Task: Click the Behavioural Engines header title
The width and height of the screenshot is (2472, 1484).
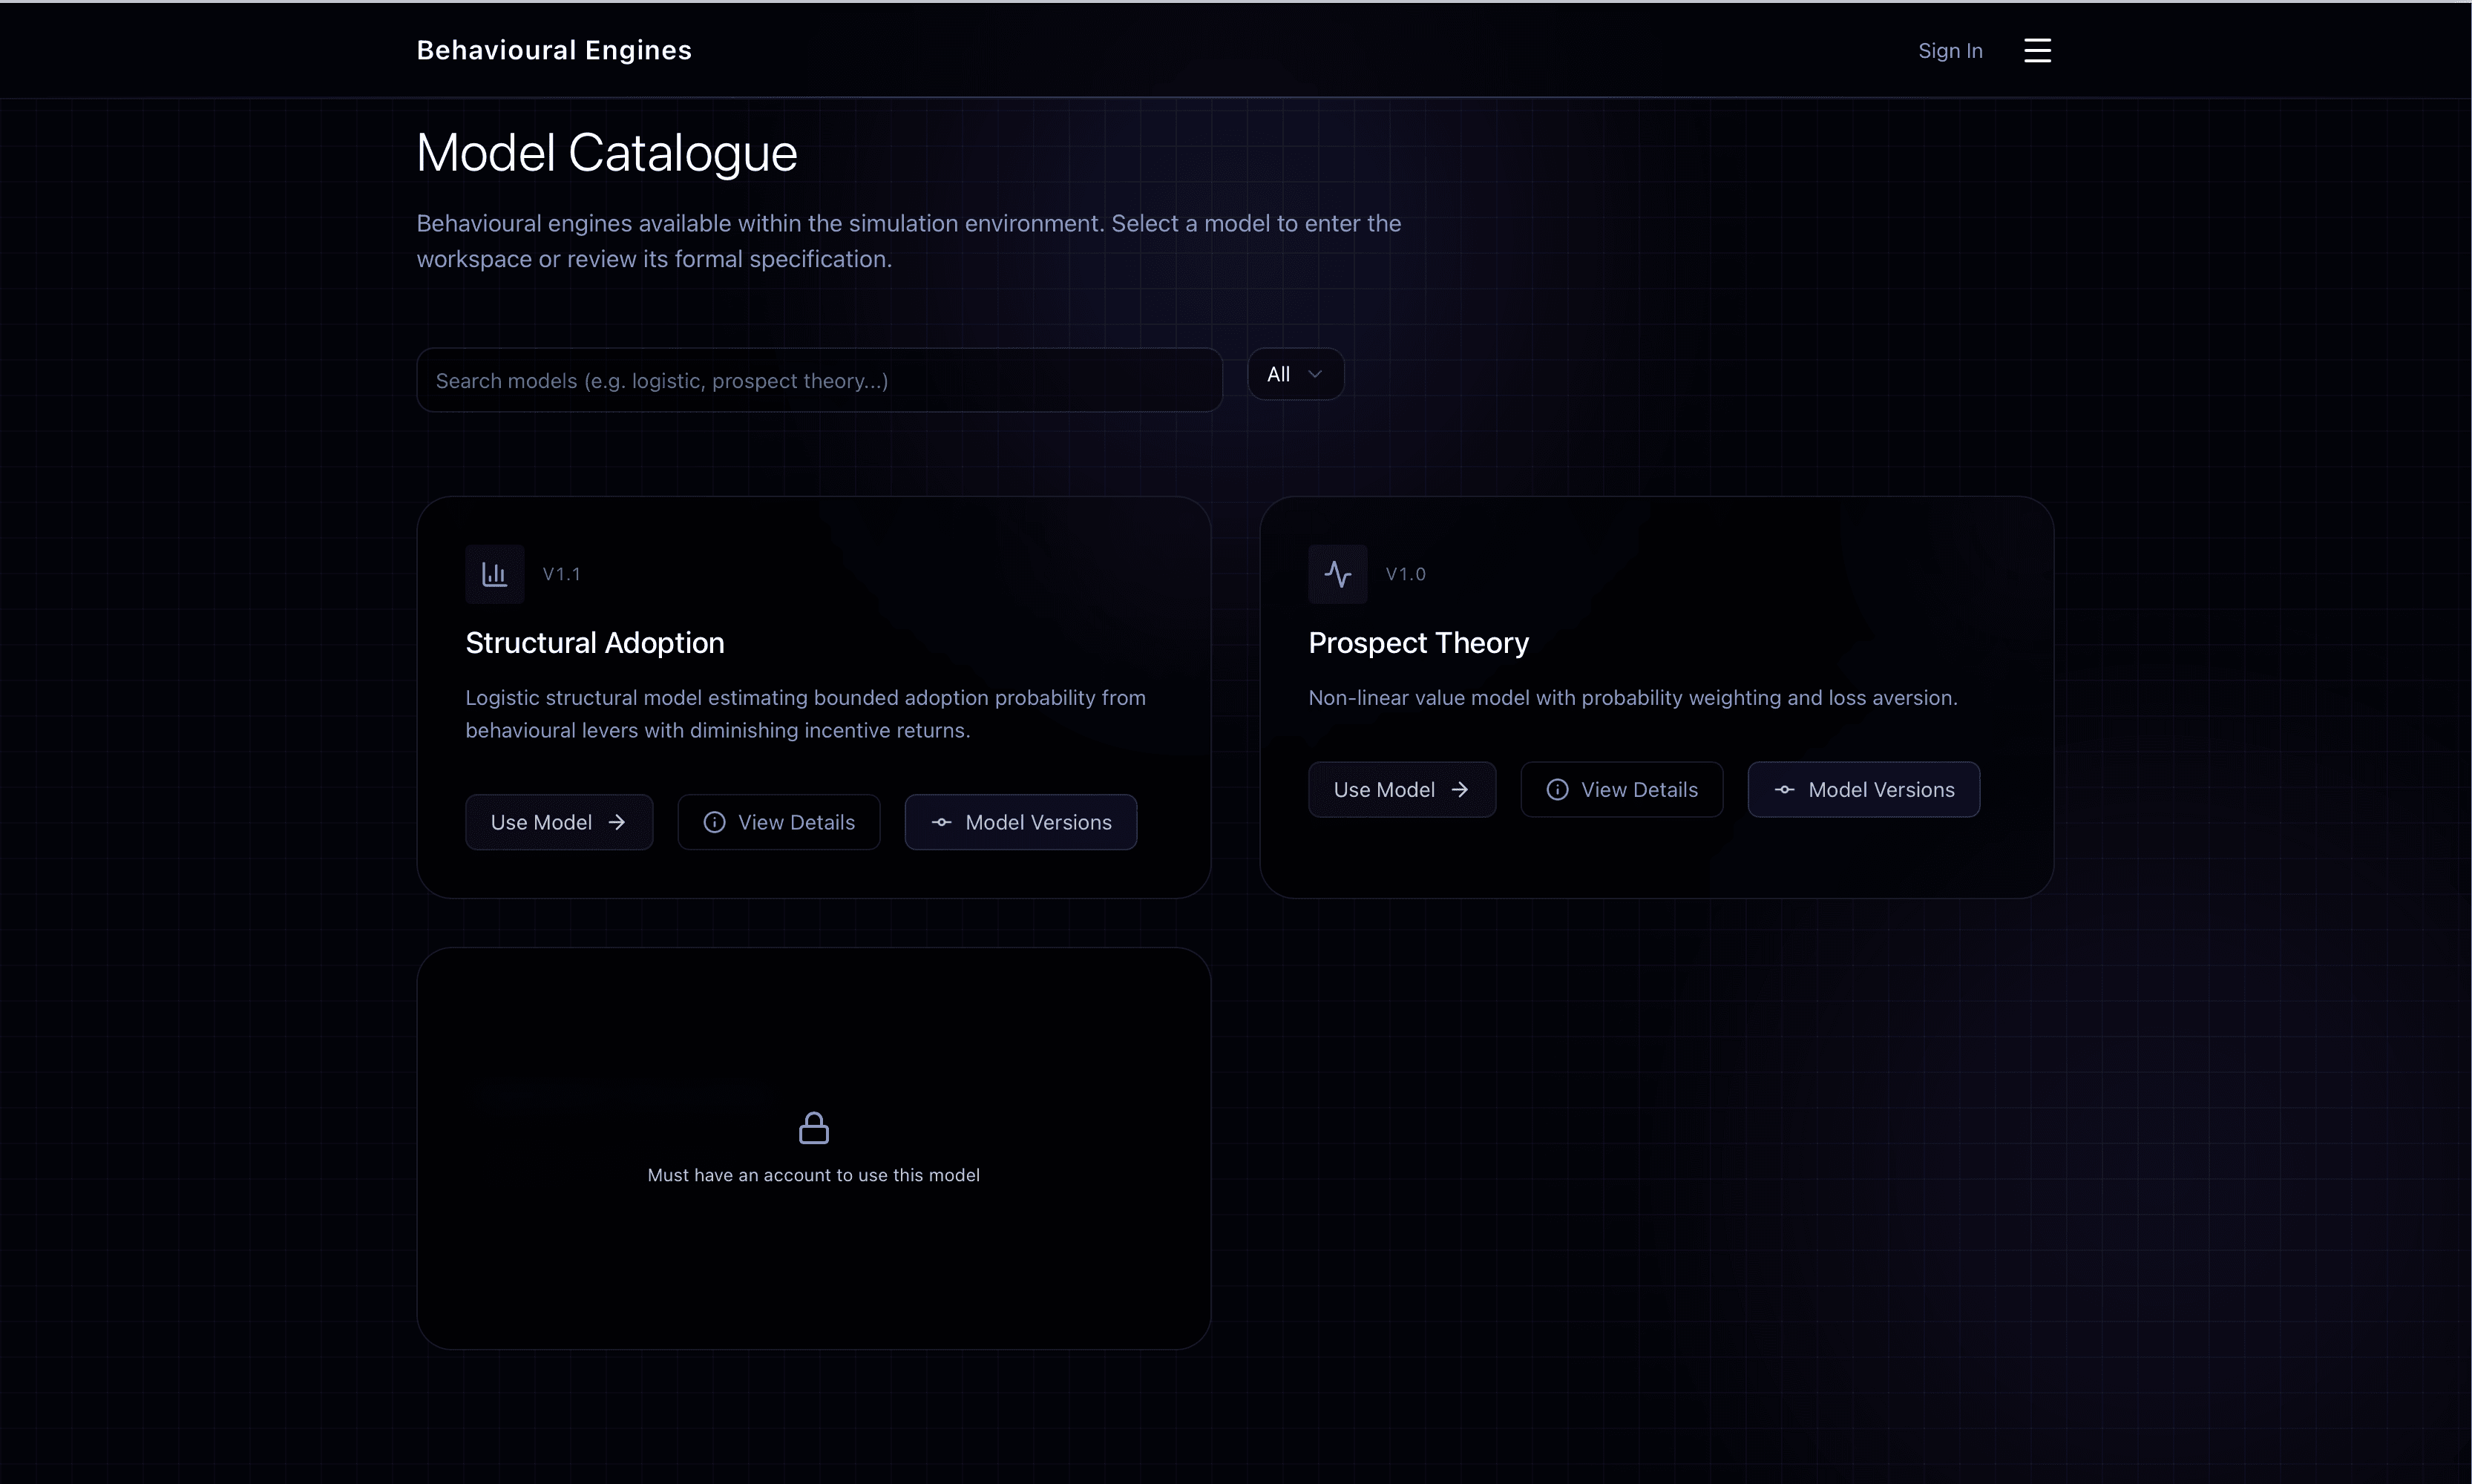Action: tap(553, 50)
